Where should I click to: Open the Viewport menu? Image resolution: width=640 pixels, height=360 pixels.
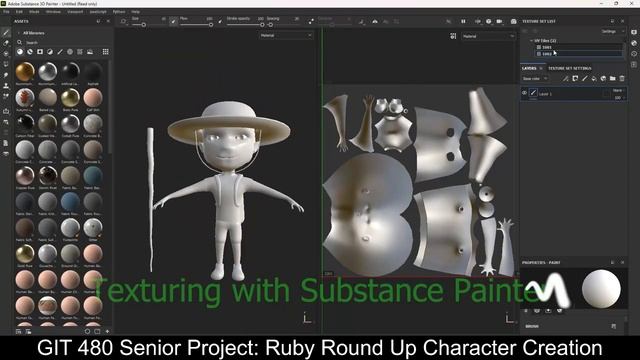tap(75, 12)
